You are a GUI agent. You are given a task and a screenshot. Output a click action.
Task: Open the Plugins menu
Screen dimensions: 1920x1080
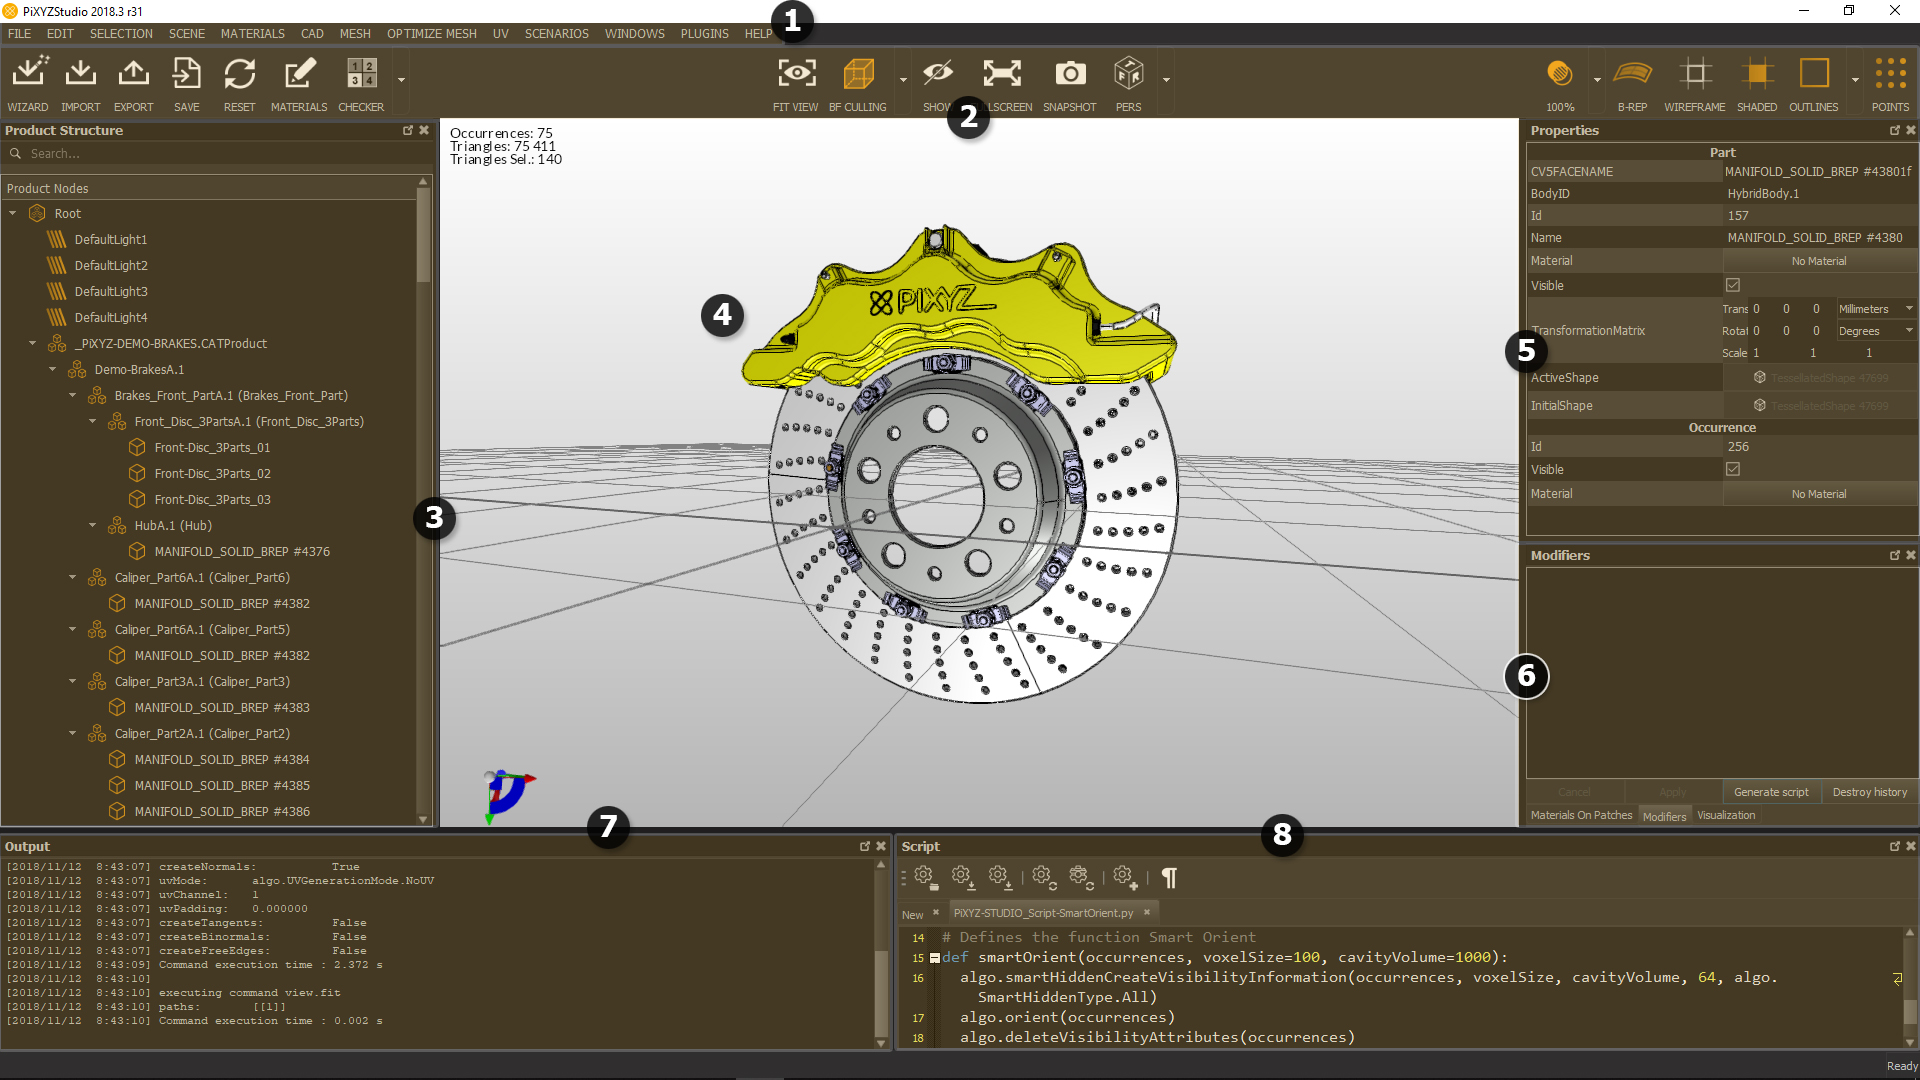704,33
